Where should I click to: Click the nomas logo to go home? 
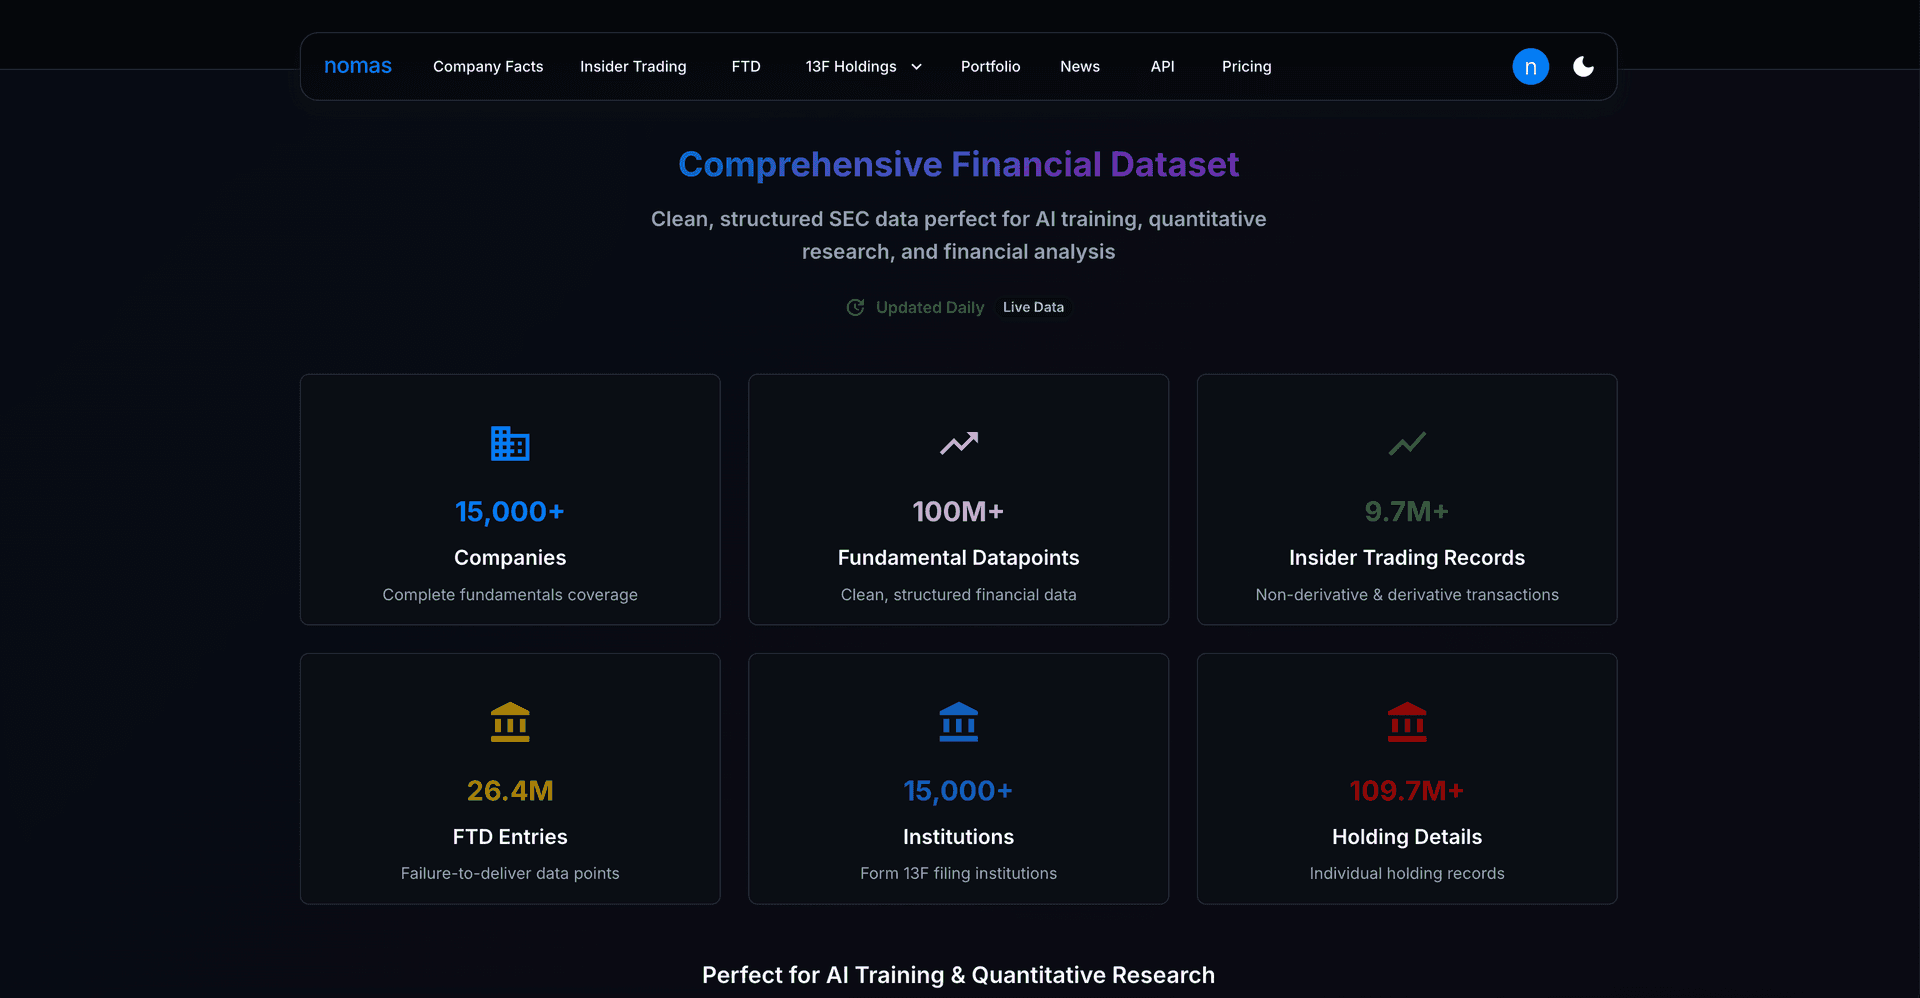point(358,67)
